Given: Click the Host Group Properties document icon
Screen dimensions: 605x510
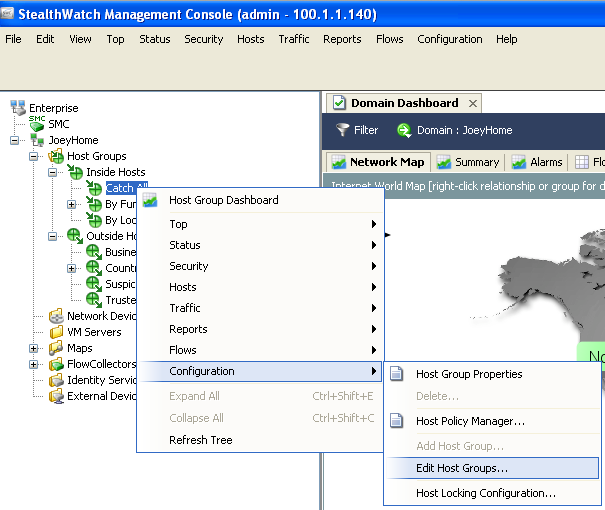Looking at the screenshot, I should [x=397, y=374].
